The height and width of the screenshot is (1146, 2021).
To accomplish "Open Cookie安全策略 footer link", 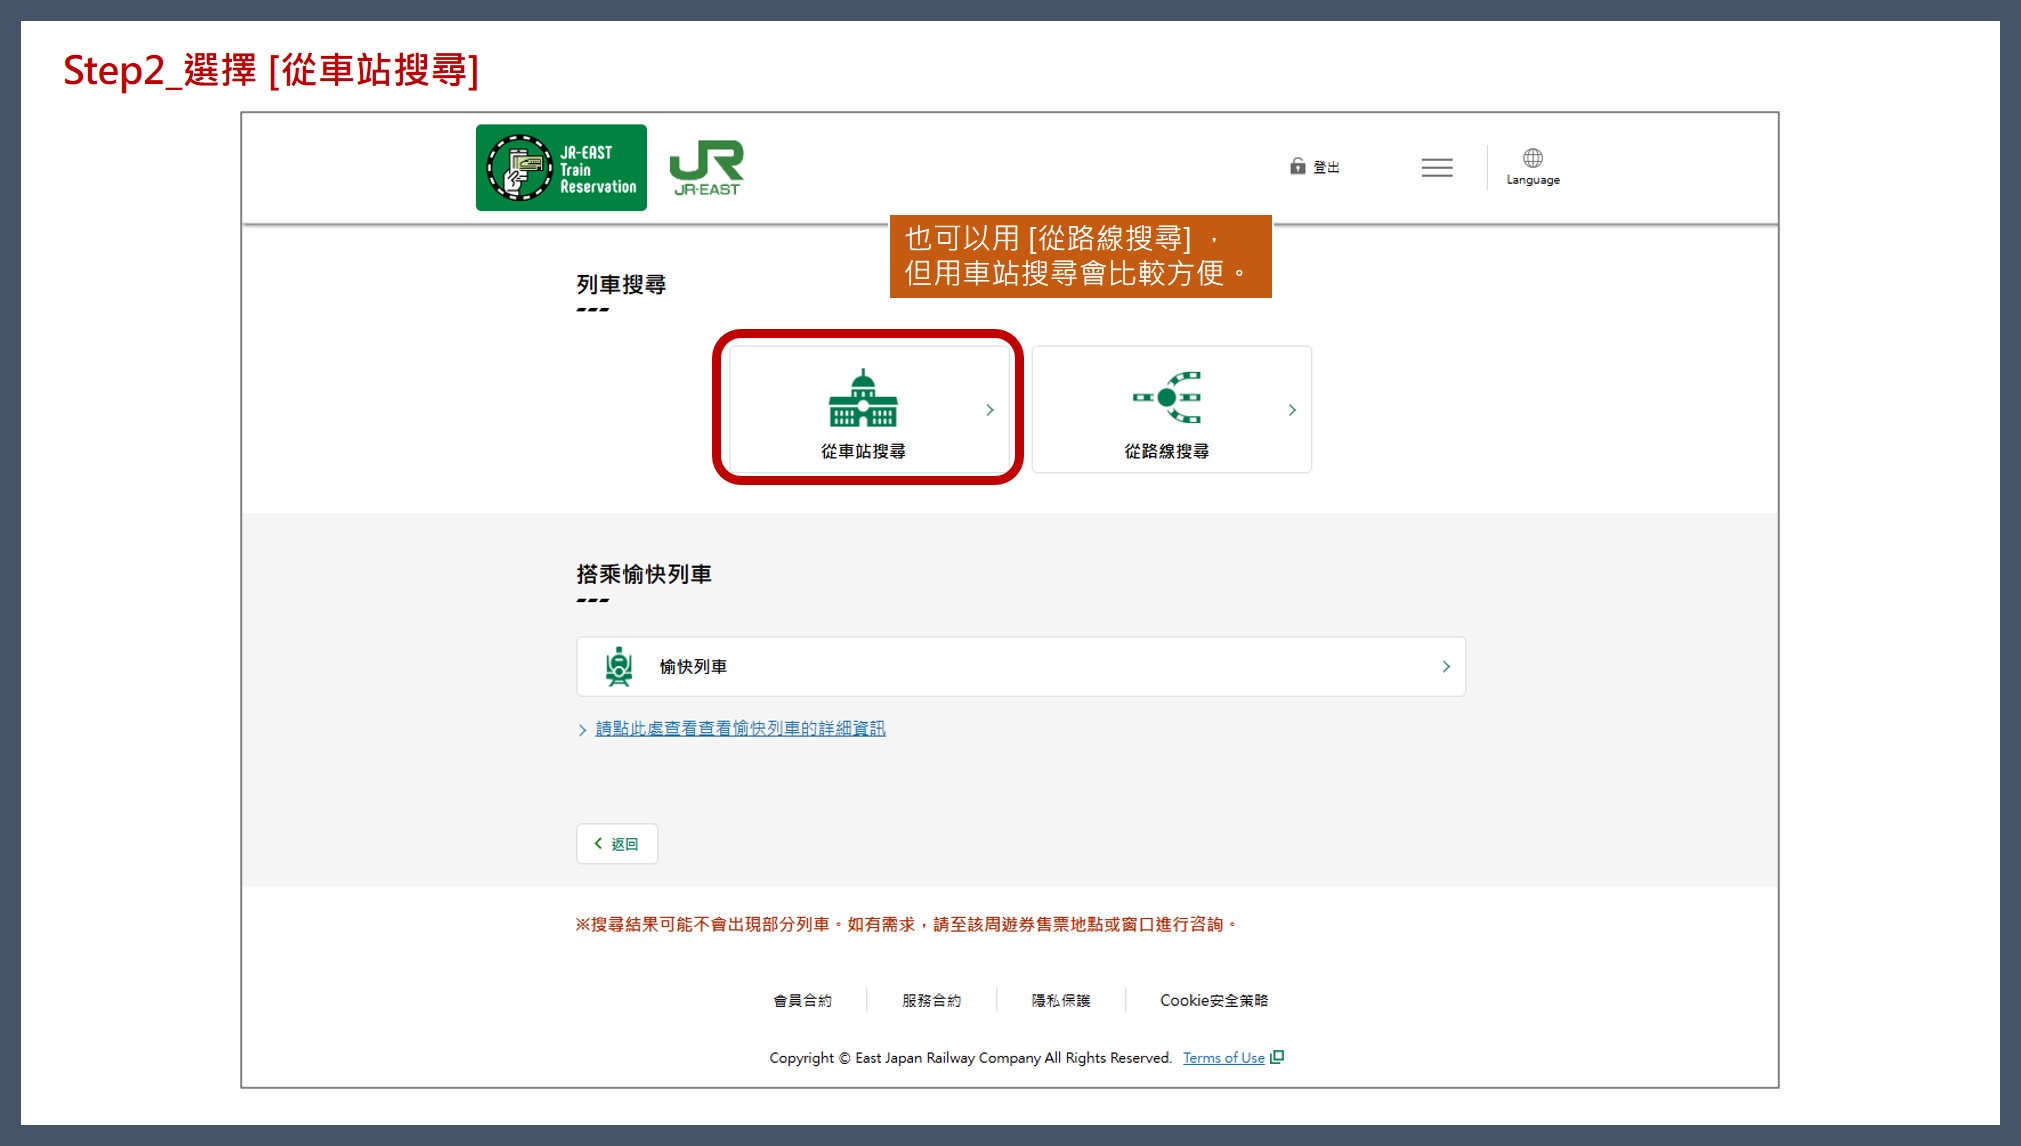I will point(1213,1000).
